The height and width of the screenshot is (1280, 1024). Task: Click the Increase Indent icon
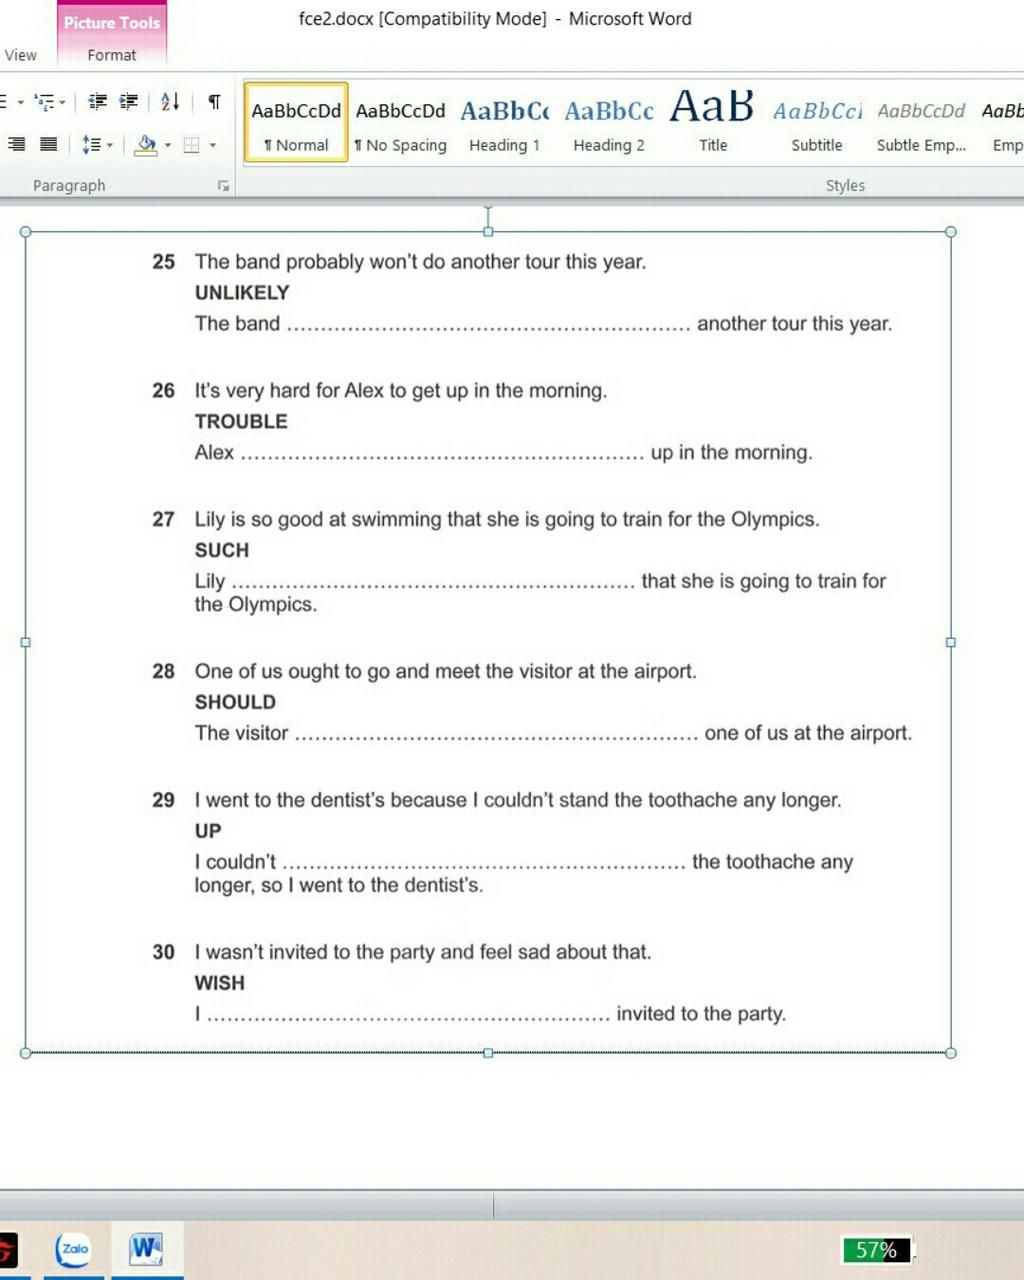coord(129,101)
